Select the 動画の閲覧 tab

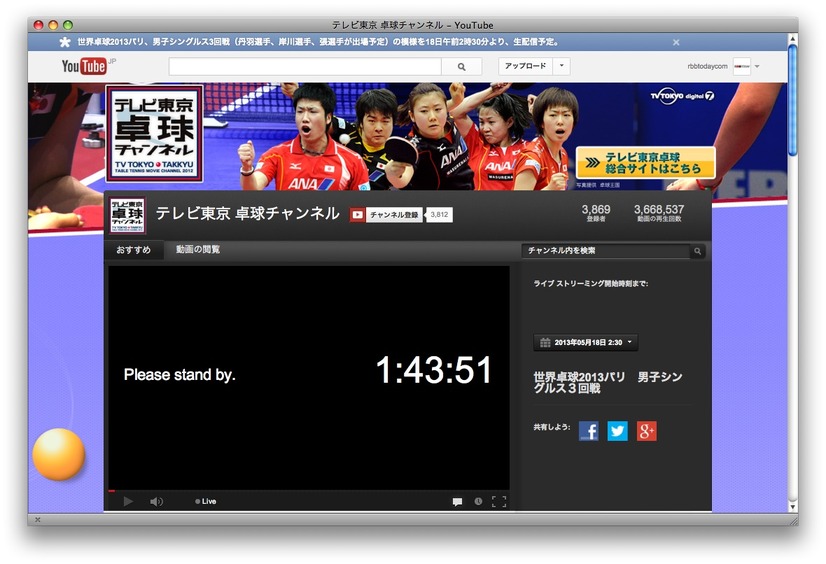[198, 250]
